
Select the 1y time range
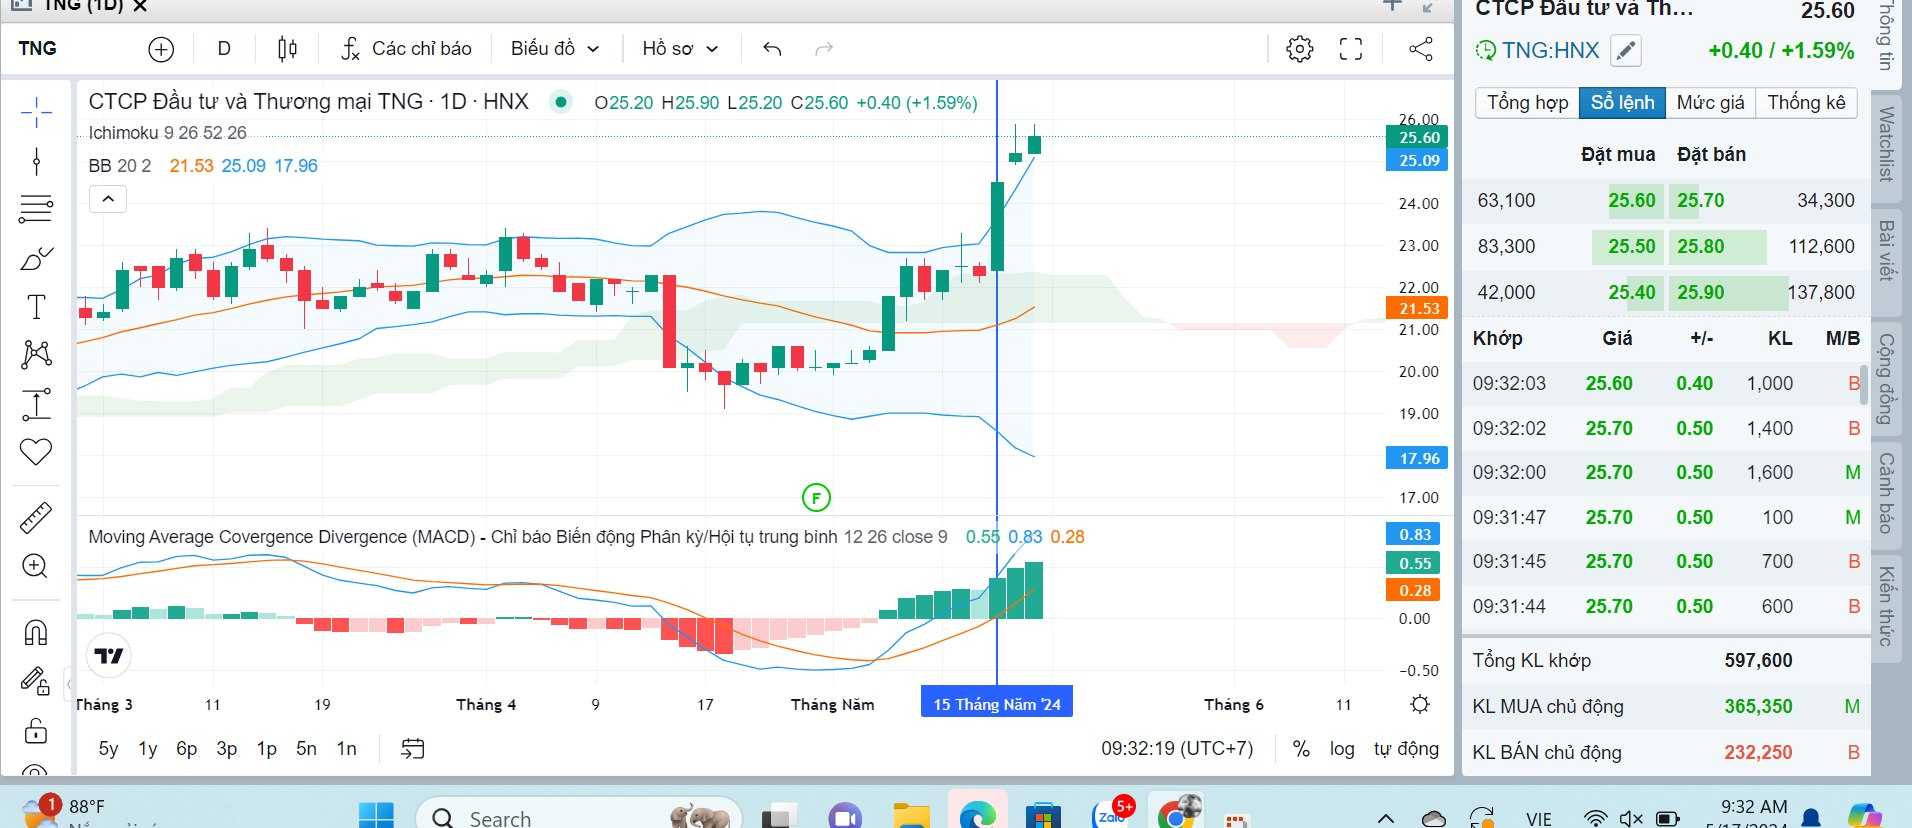(x=148, y=749)
